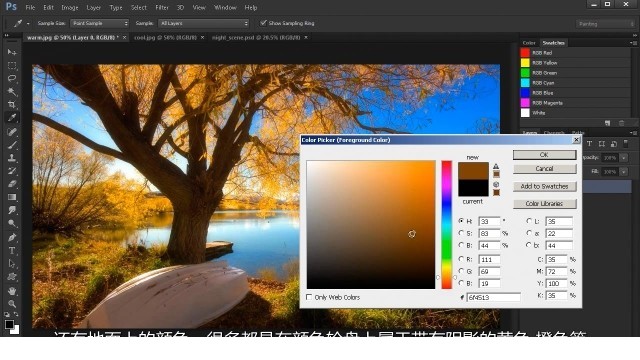Click the R value input field
The image size is (640, 360).
click(489, 259)
